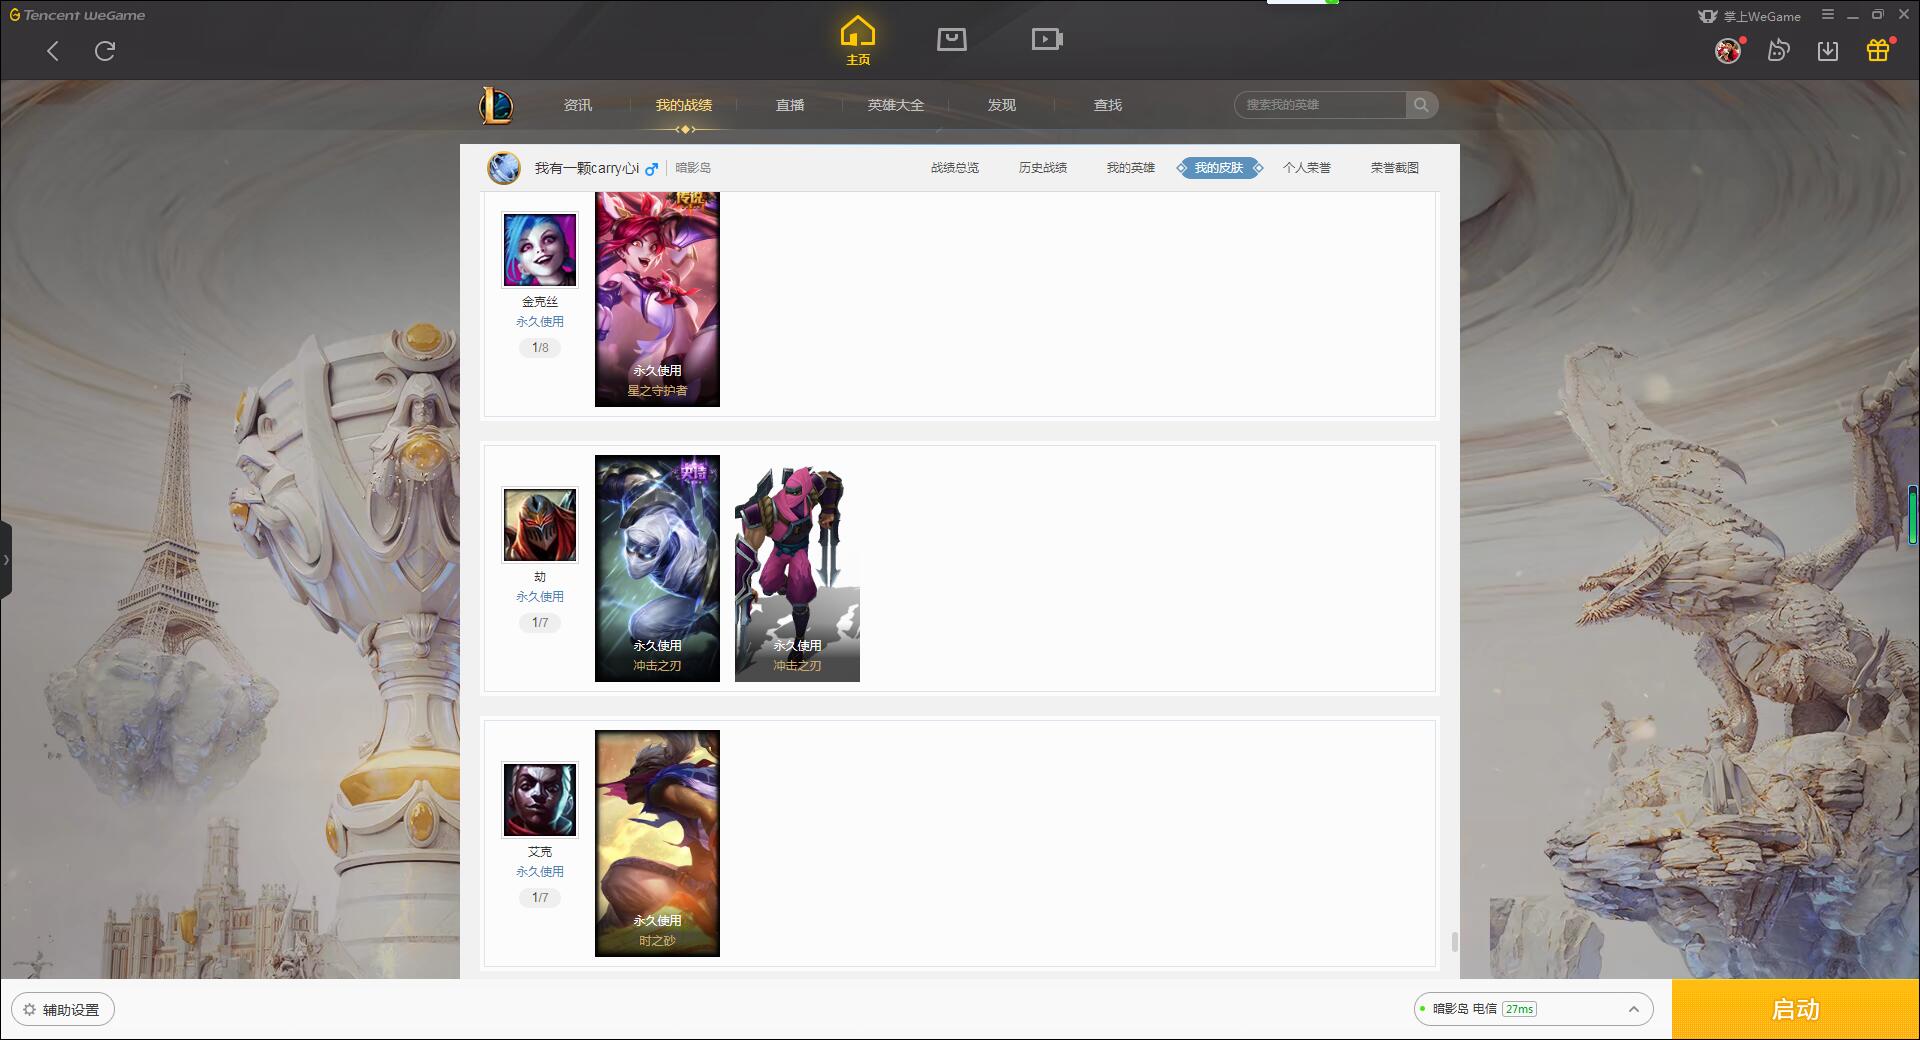Open the user avatar icon at top right
Screen dimensions: 1920x1040
(1728, 50)
